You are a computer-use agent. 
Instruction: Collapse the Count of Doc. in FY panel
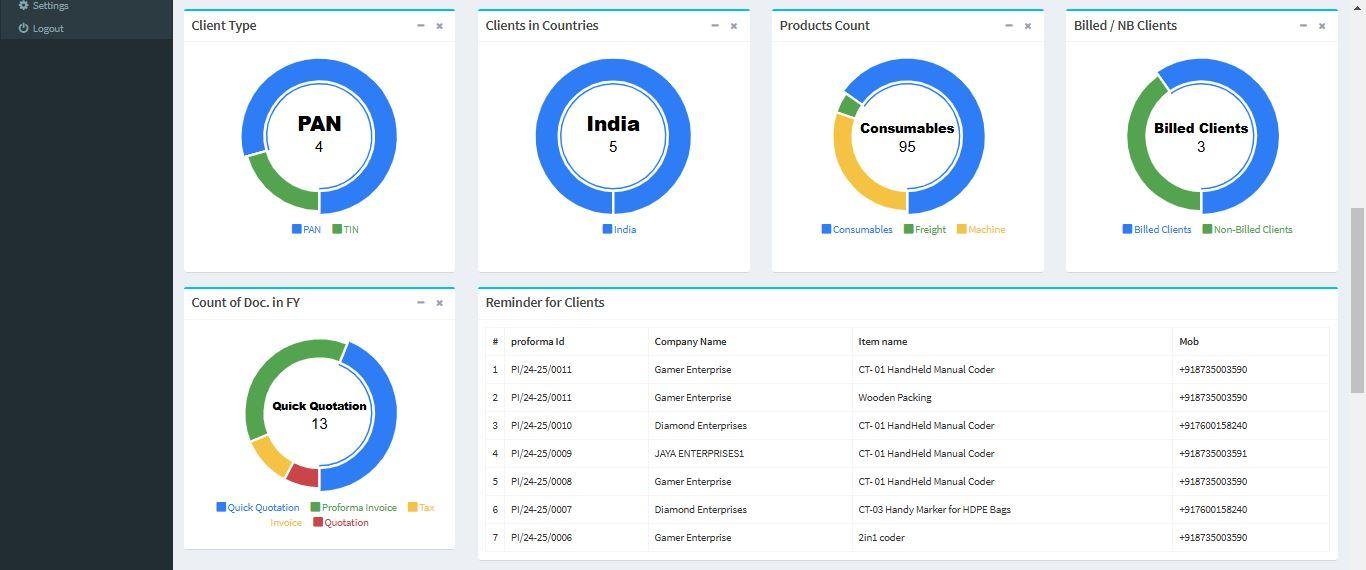421,303
